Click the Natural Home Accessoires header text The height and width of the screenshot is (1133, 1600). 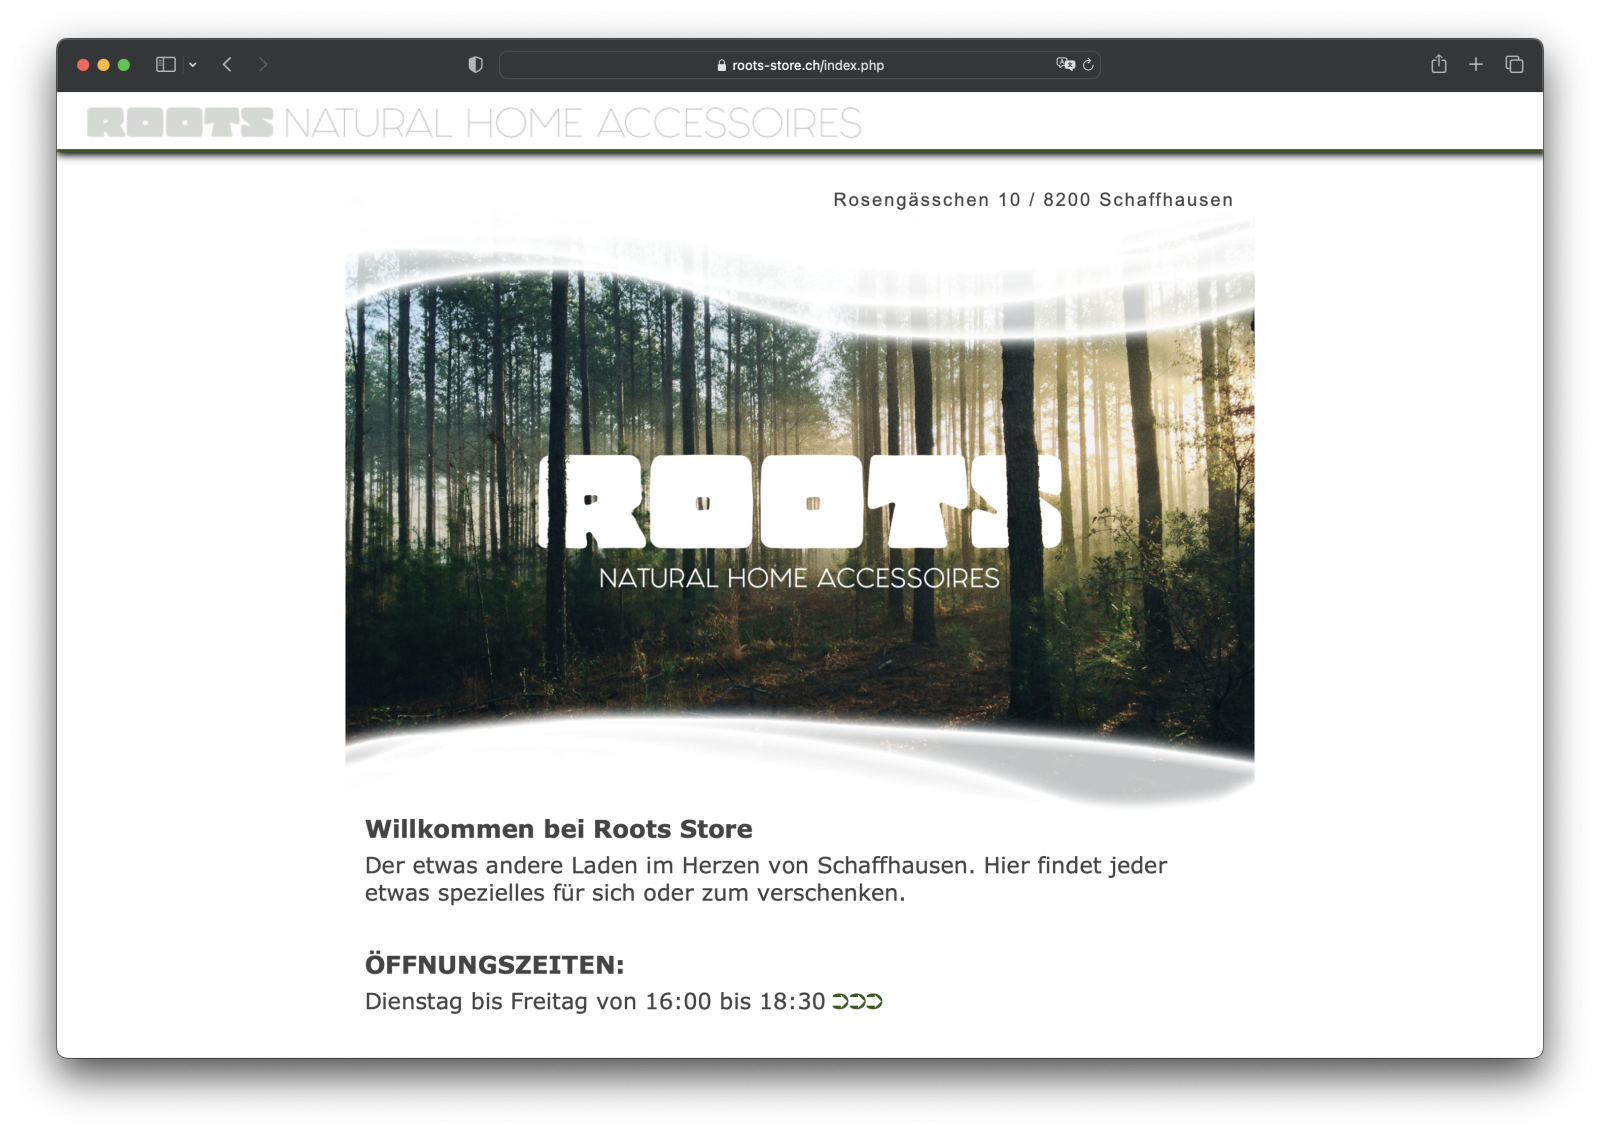(x=572, y=123)
